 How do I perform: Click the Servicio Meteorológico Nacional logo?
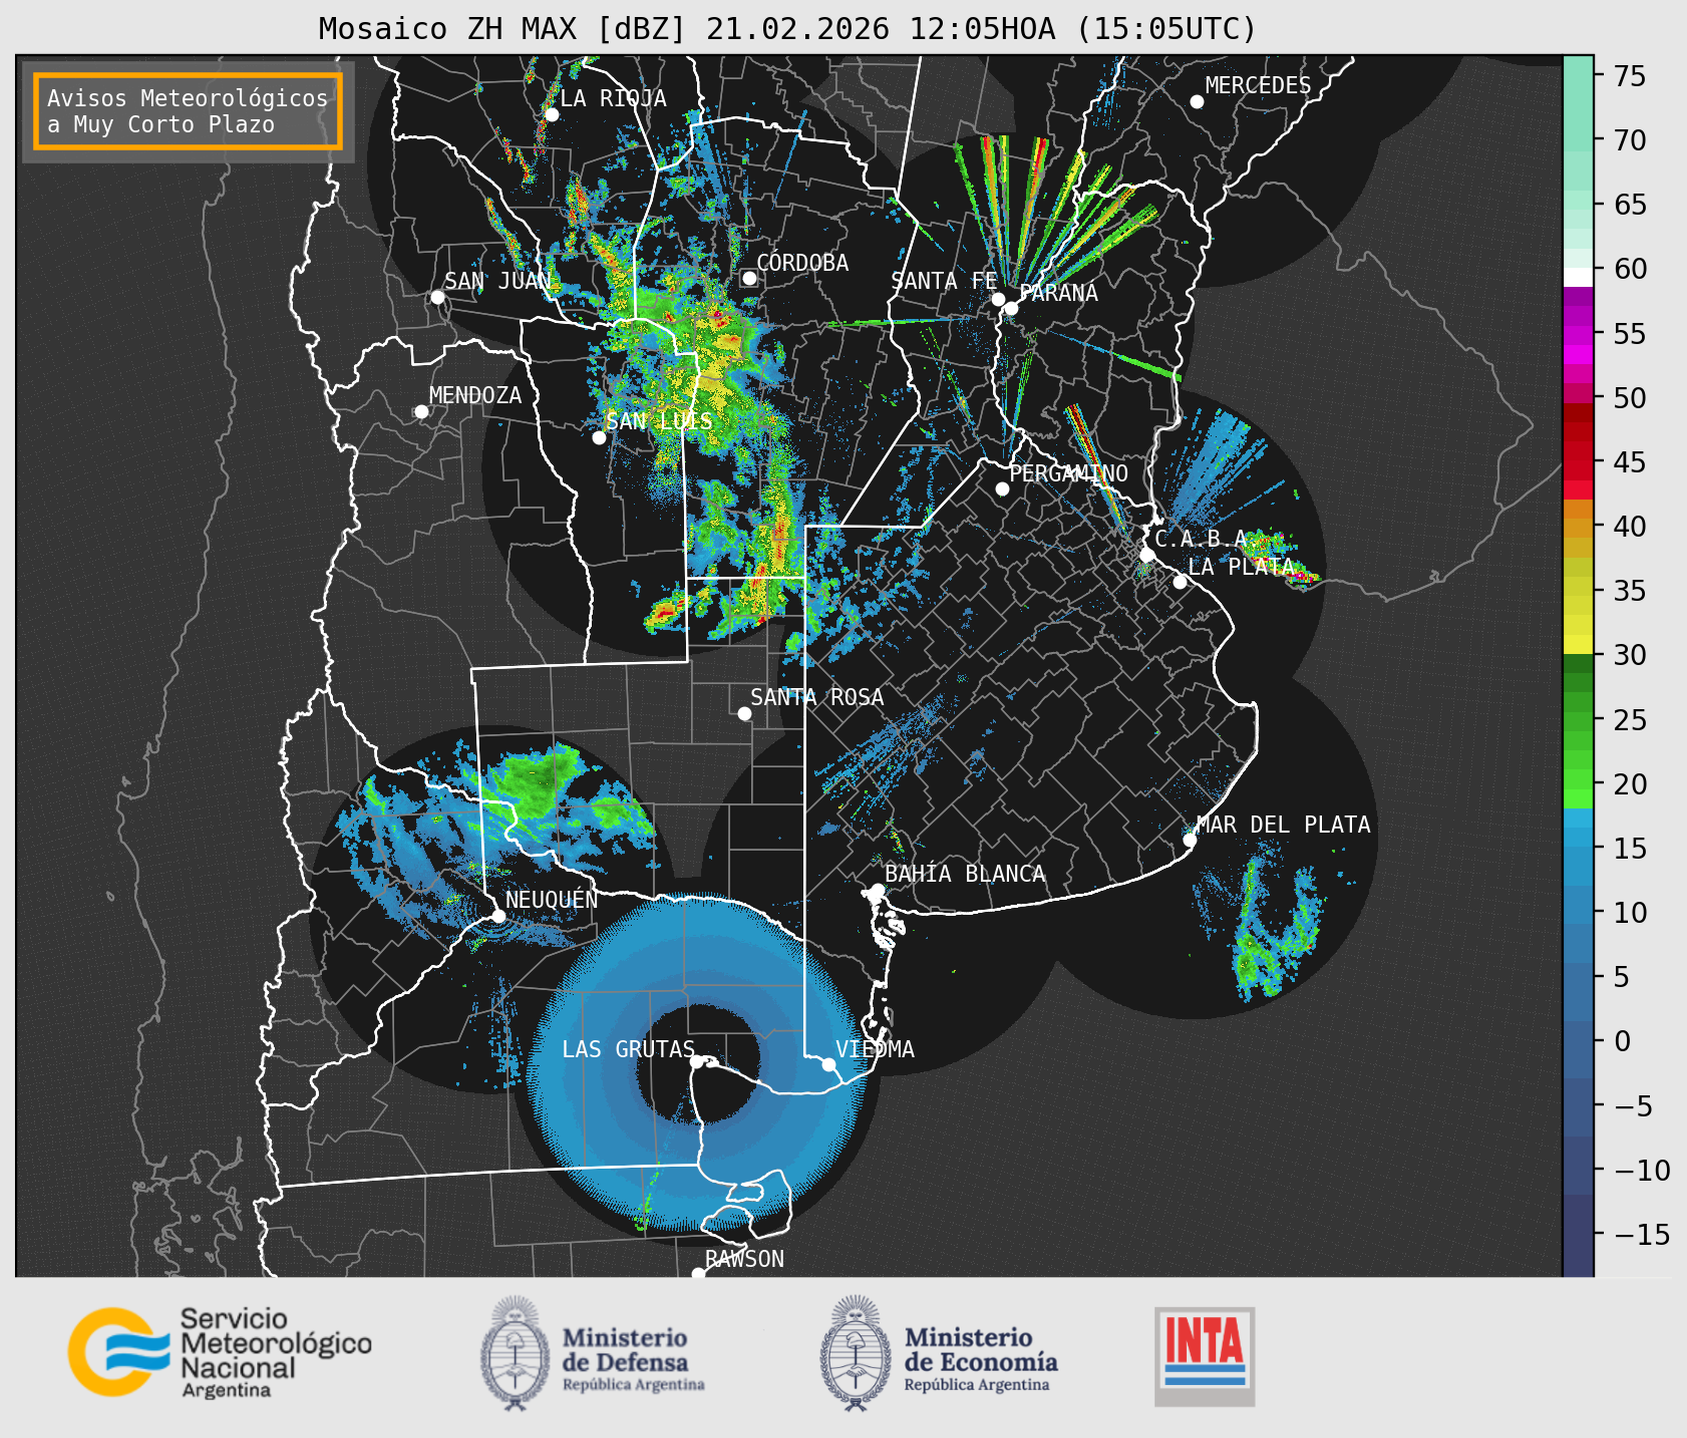[x=220, y=1352]
